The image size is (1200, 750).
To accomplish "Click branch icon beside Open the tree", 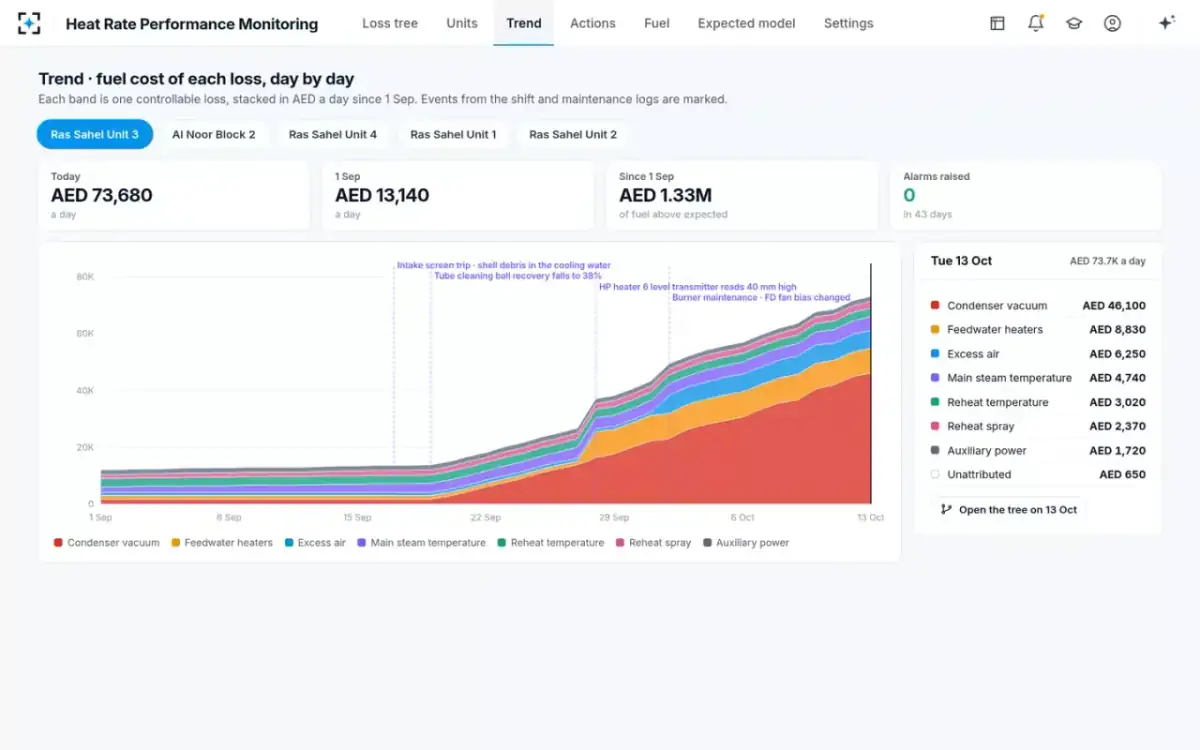I will [946, 509].
